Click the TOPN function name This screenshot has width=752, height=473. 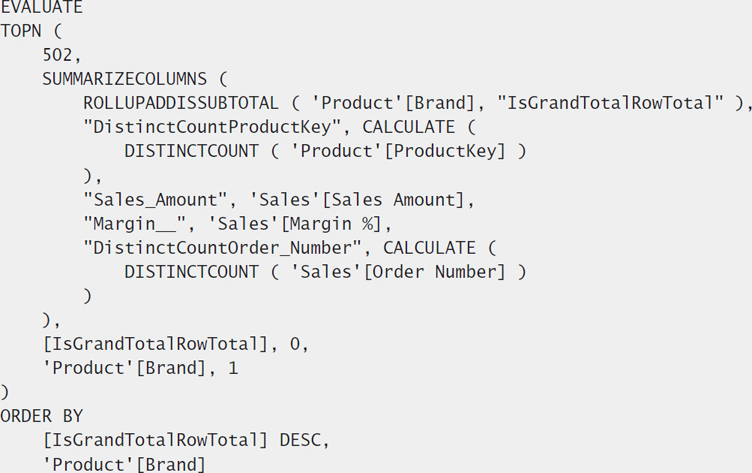(x=21, y=31)
